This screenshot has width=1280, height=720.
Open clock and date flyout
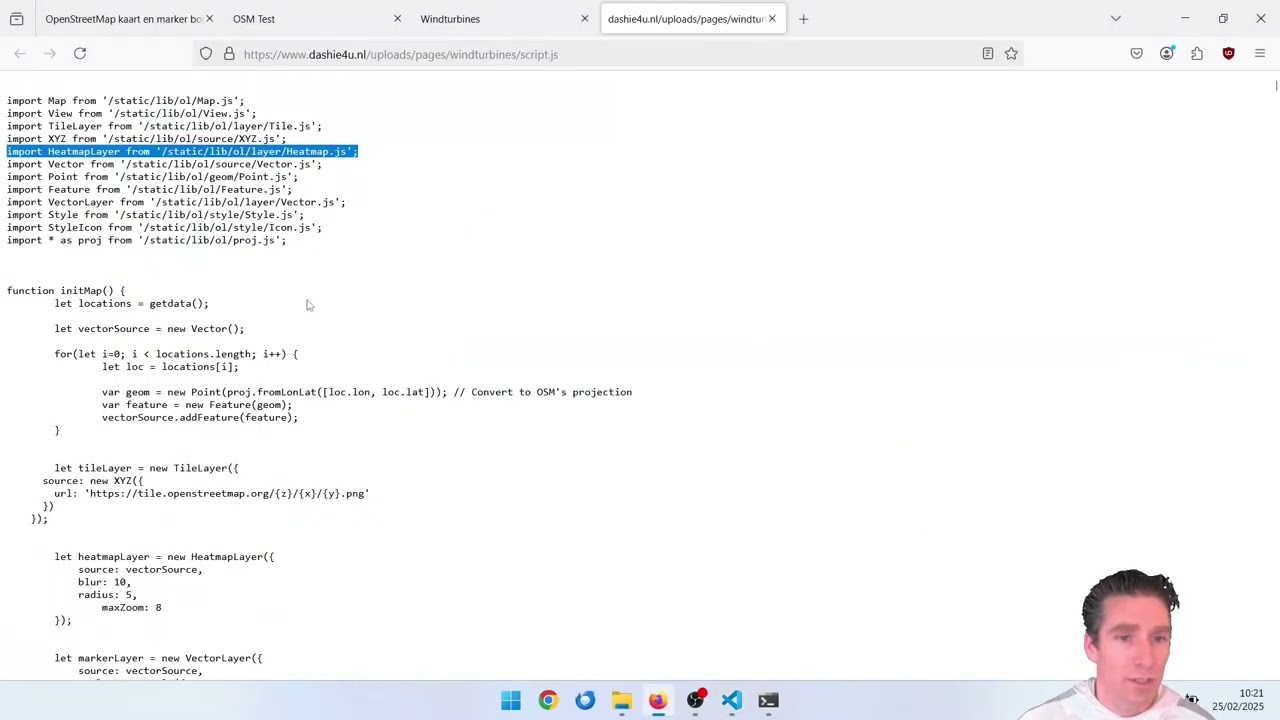tap(1238, 699)
